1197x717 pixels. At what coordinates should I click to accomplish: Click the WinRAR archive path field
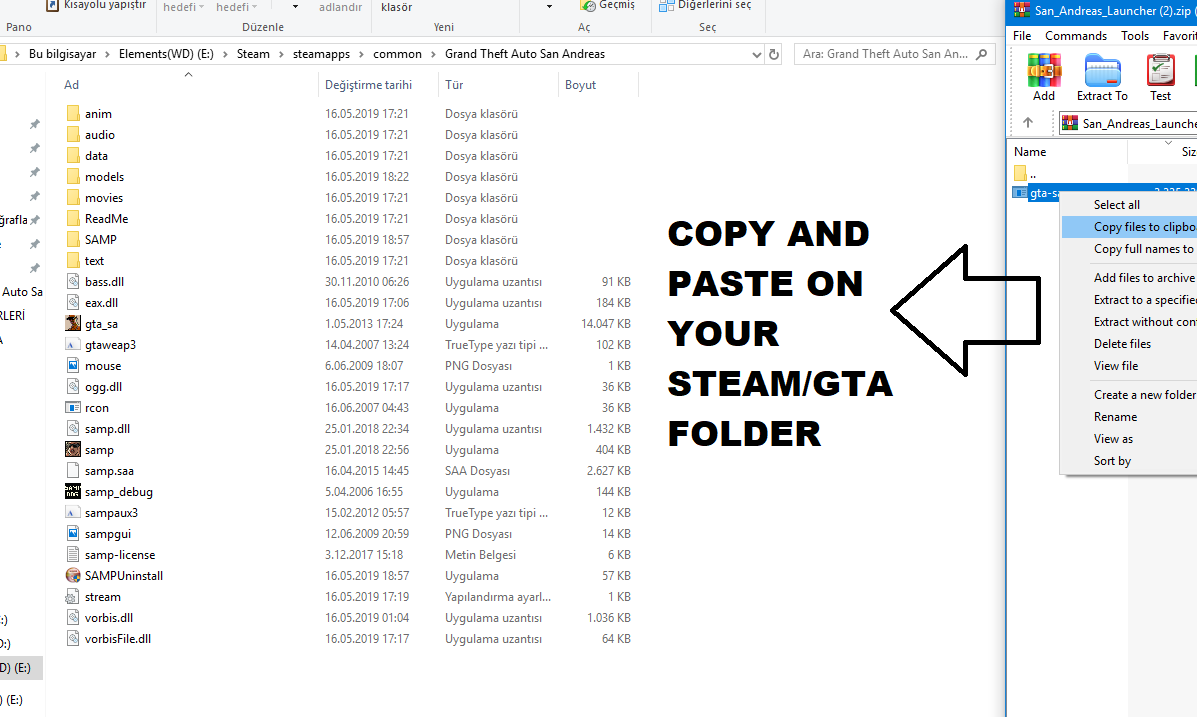(x=1128, y=123)
